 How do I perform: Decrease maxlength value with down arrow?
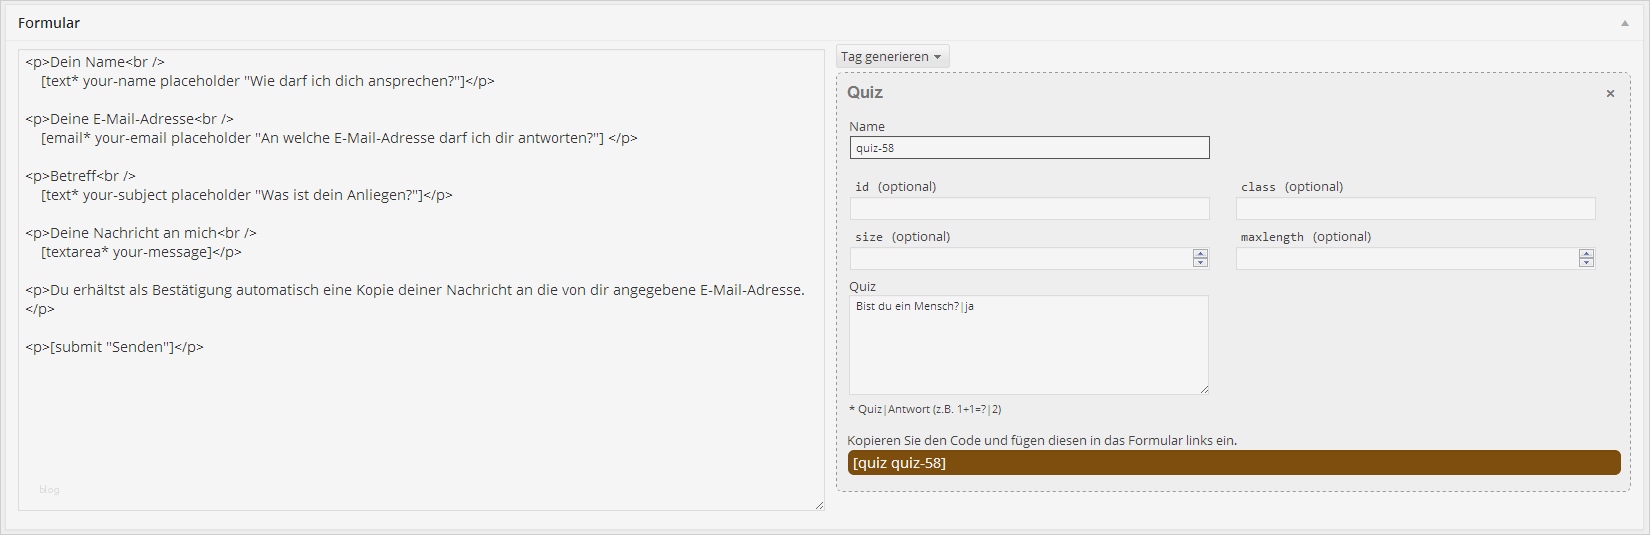(x=1586, y=263)
